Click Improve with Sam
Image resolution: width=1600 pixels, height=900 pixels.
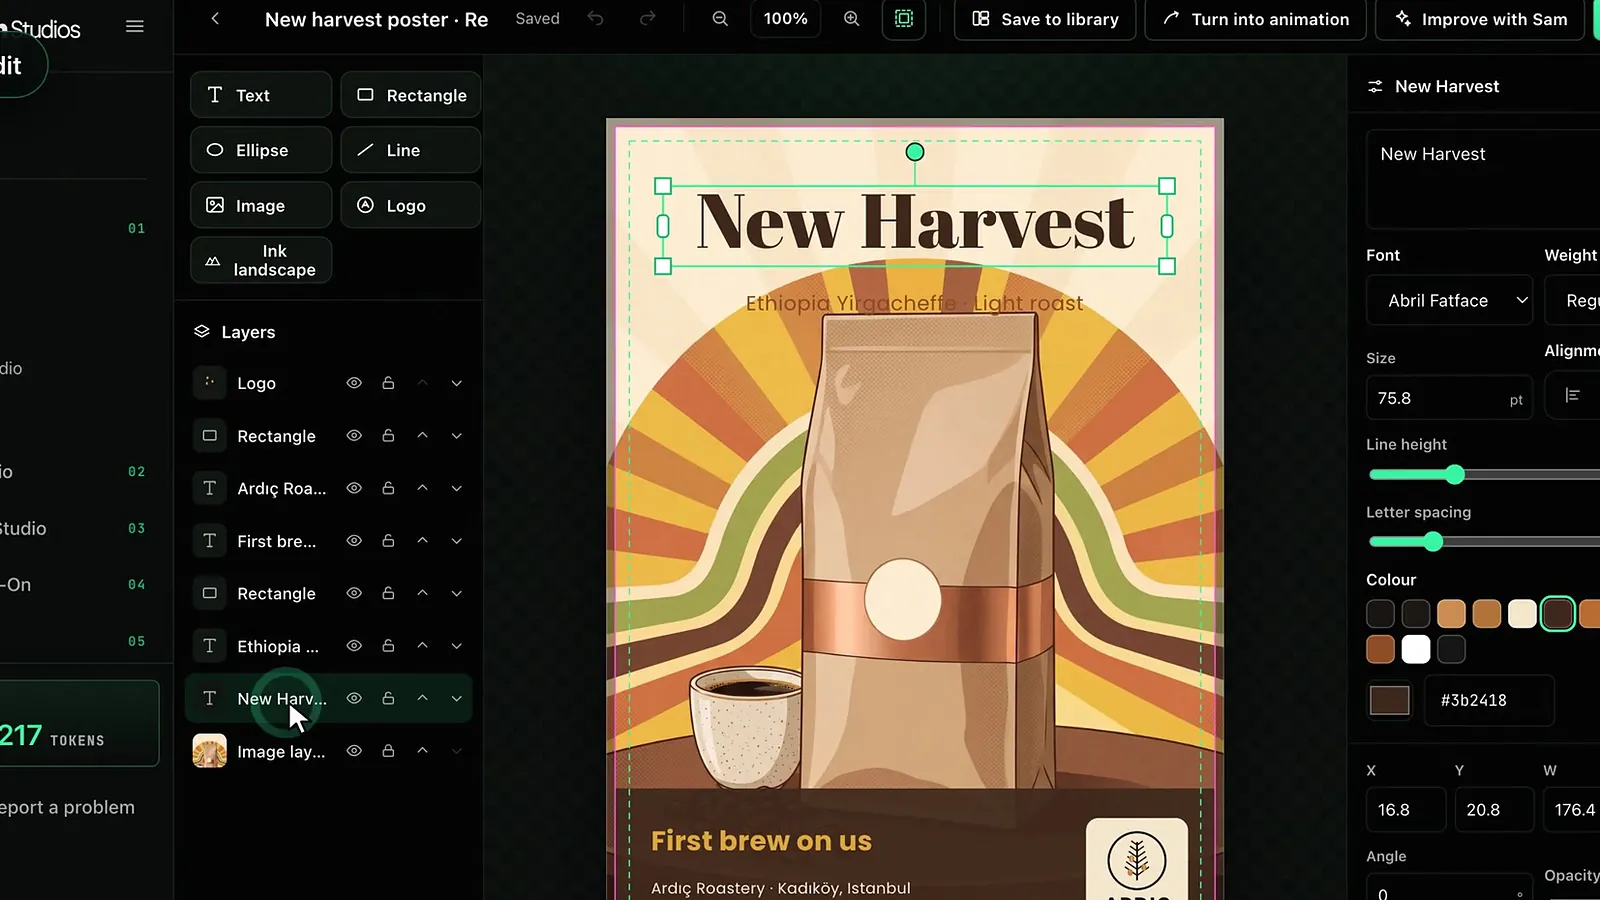pyautogui.click(x=1481, y=19)
